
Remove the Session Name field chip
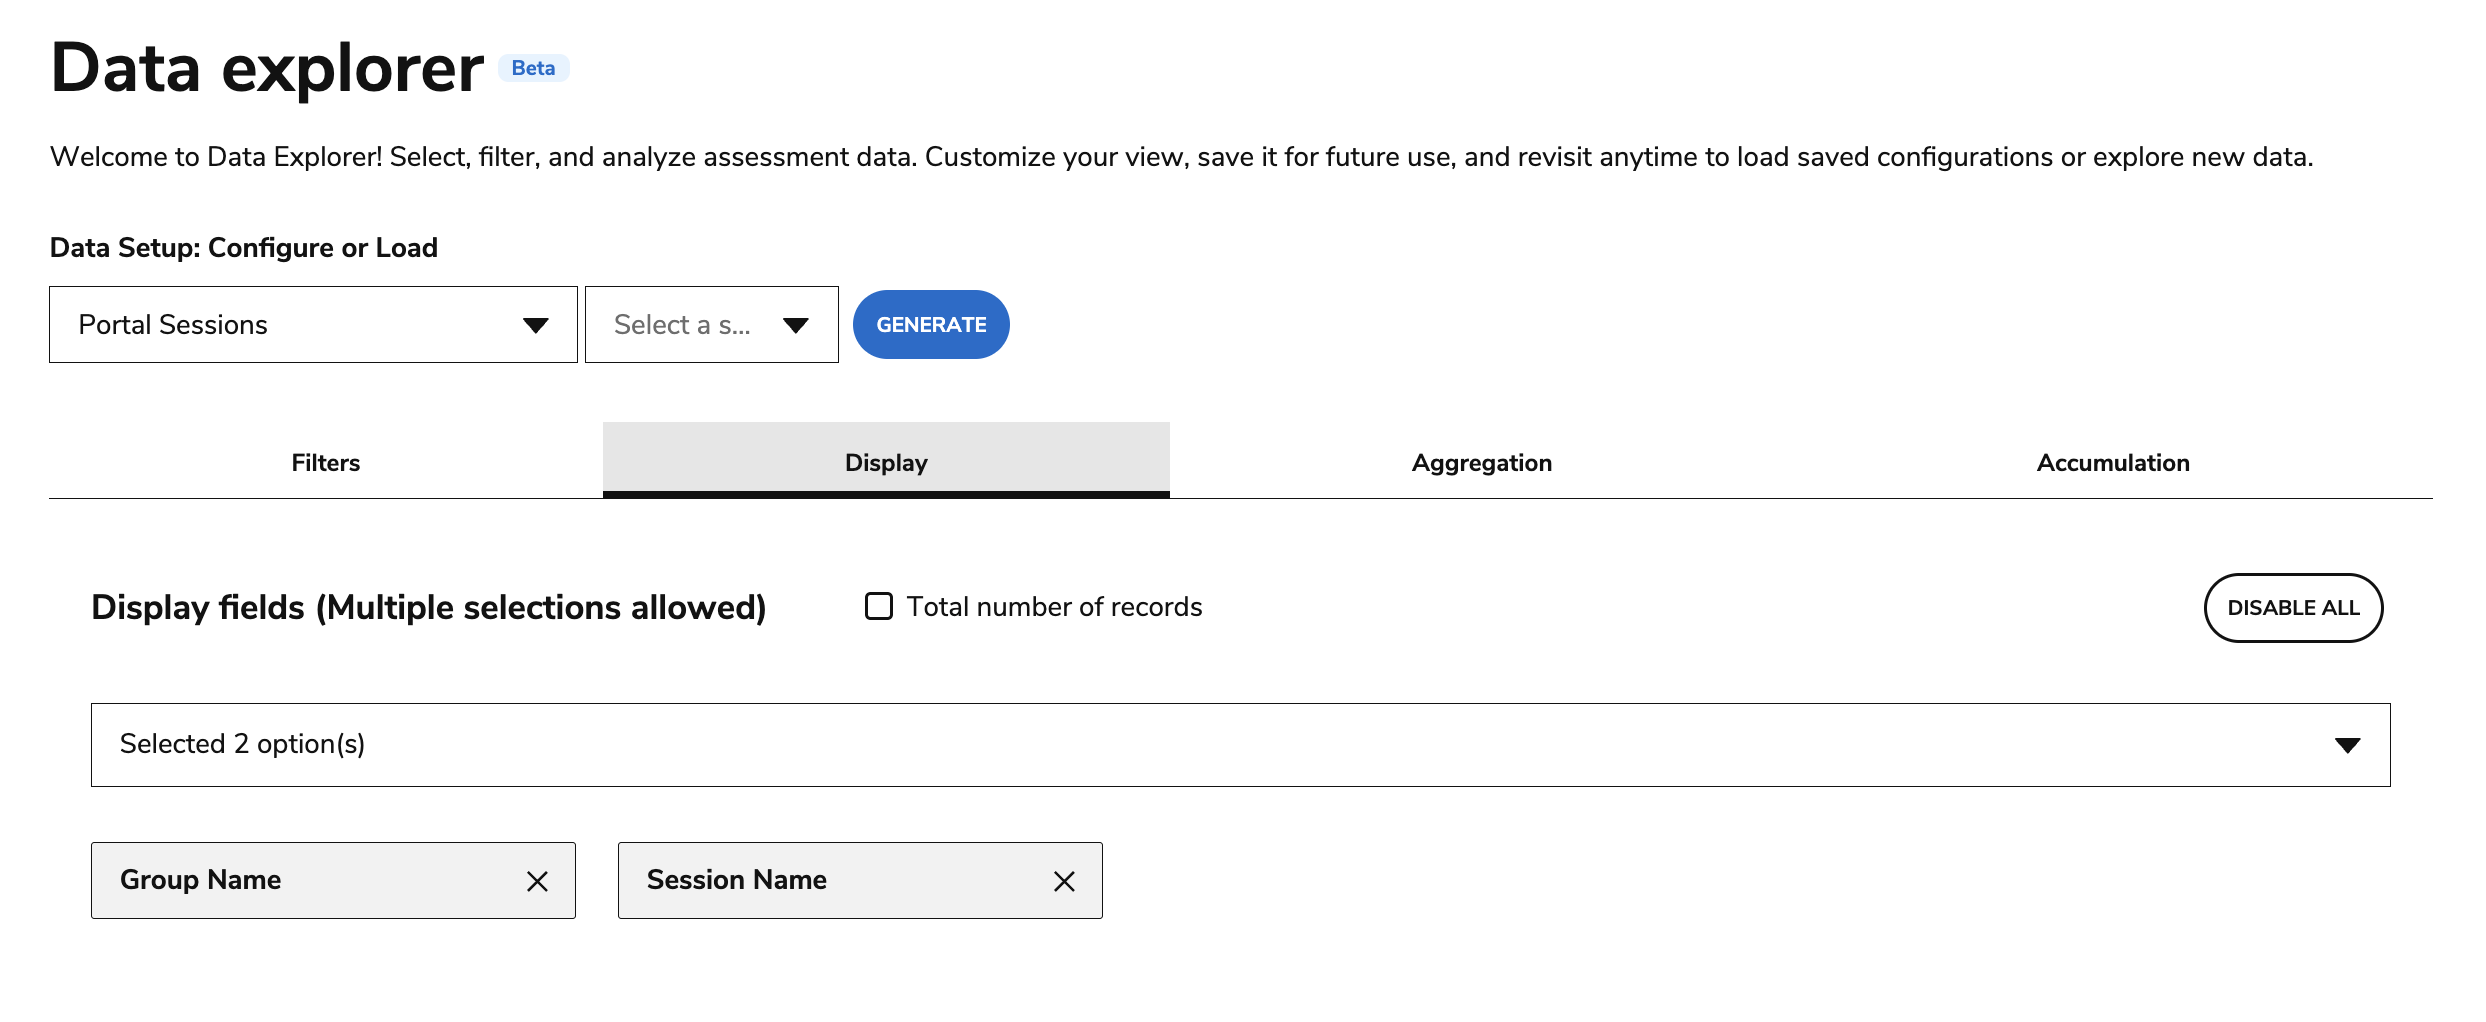(1064, 881)
